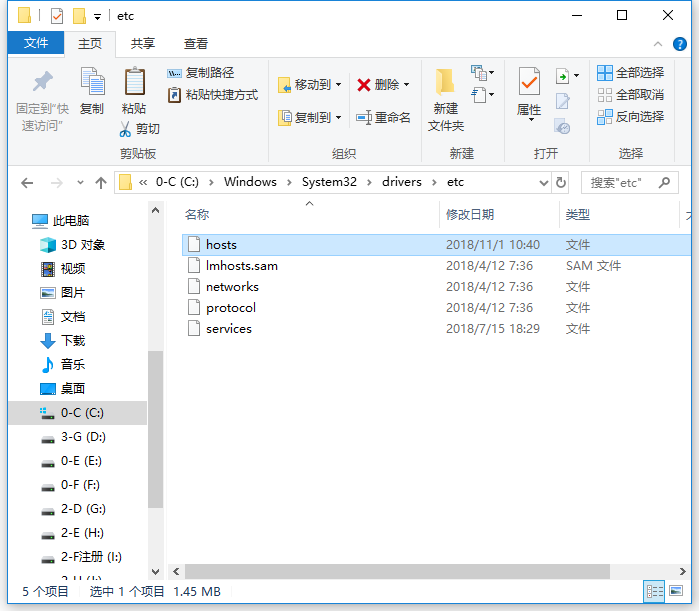Click the Pin to Quick Access icon

pos(43,82)
